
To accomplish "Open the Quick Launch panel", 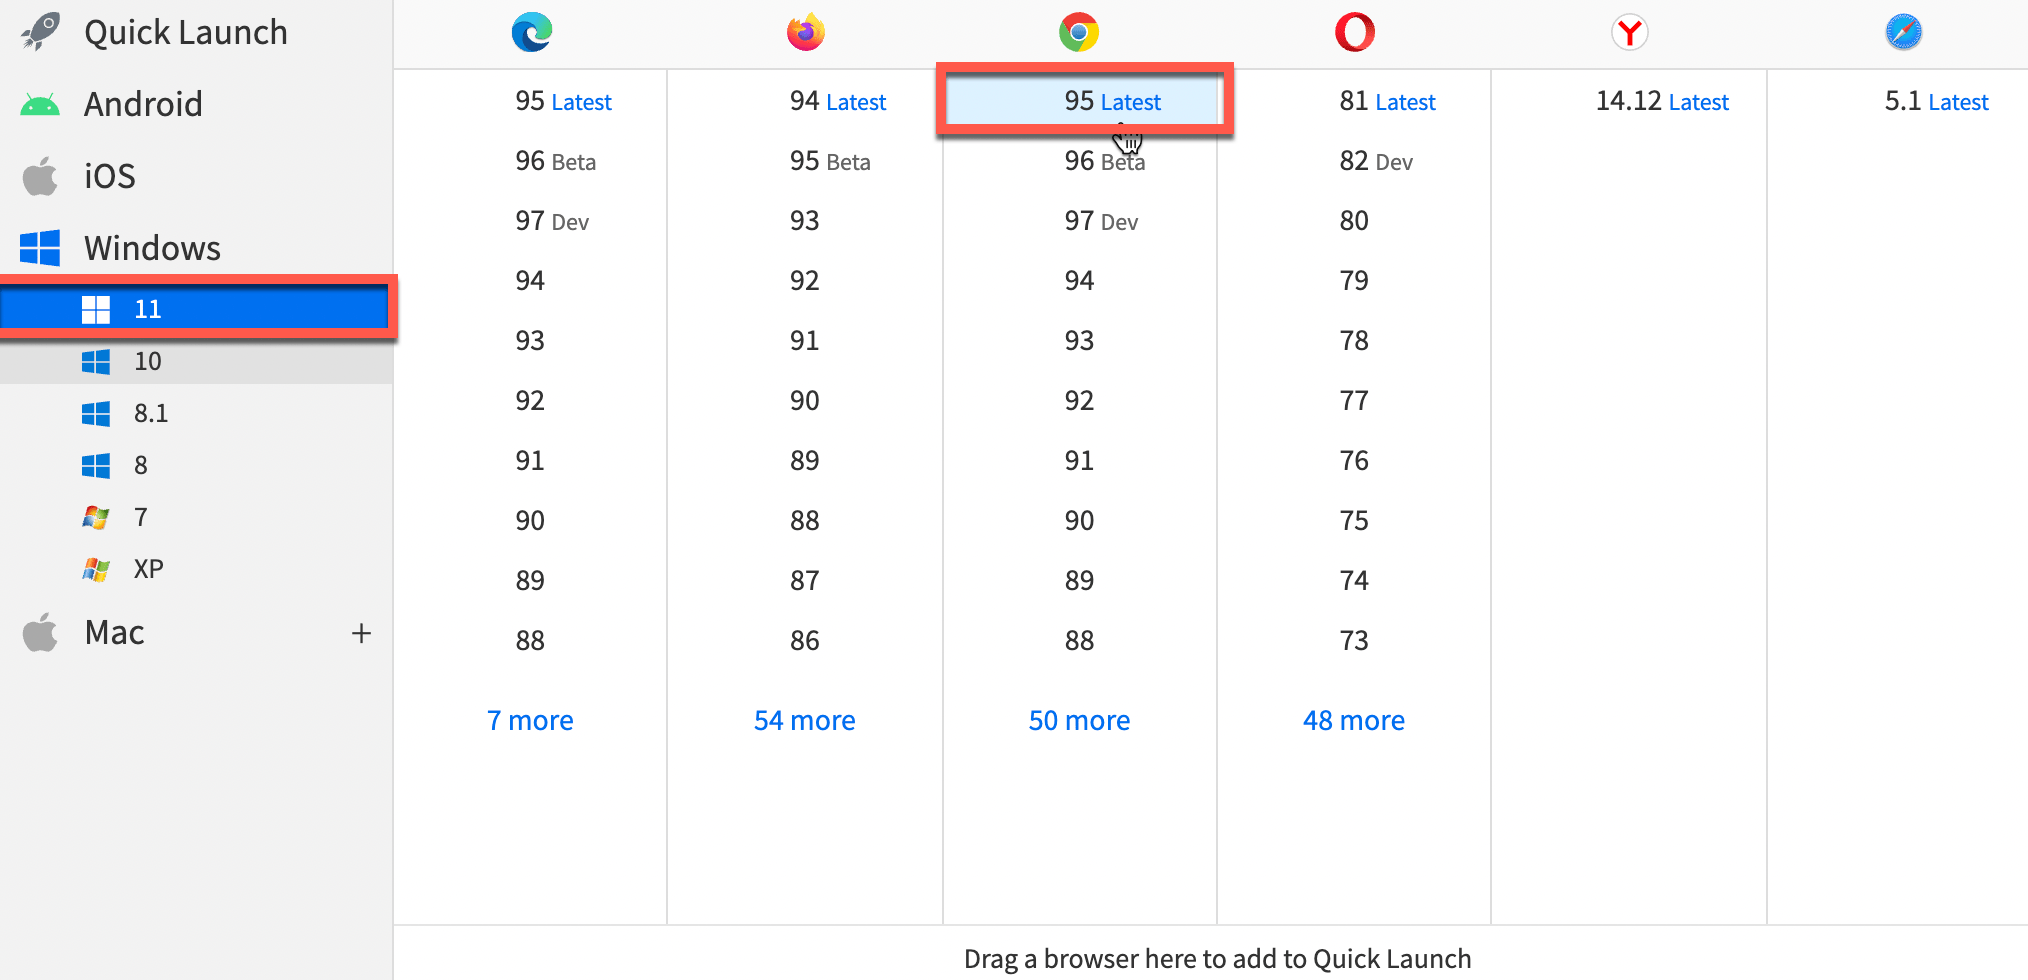I will (x=186, y=31).
